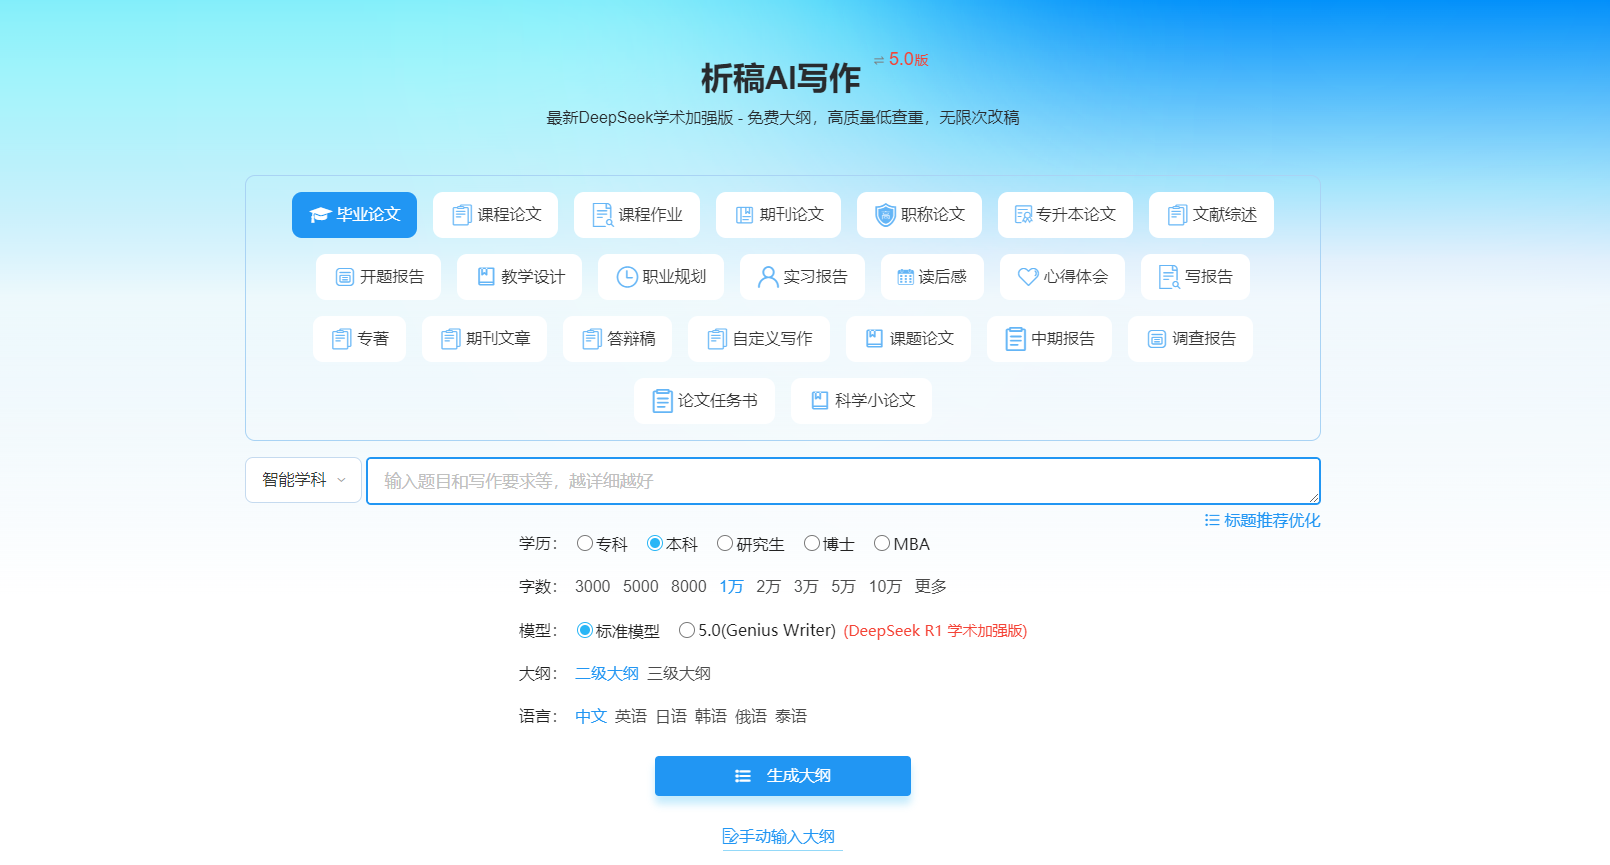The width and height of the screenshot is (1610, 865).
Task: Select the 文献综述 category tab
Action: (x=1211, y=215)
